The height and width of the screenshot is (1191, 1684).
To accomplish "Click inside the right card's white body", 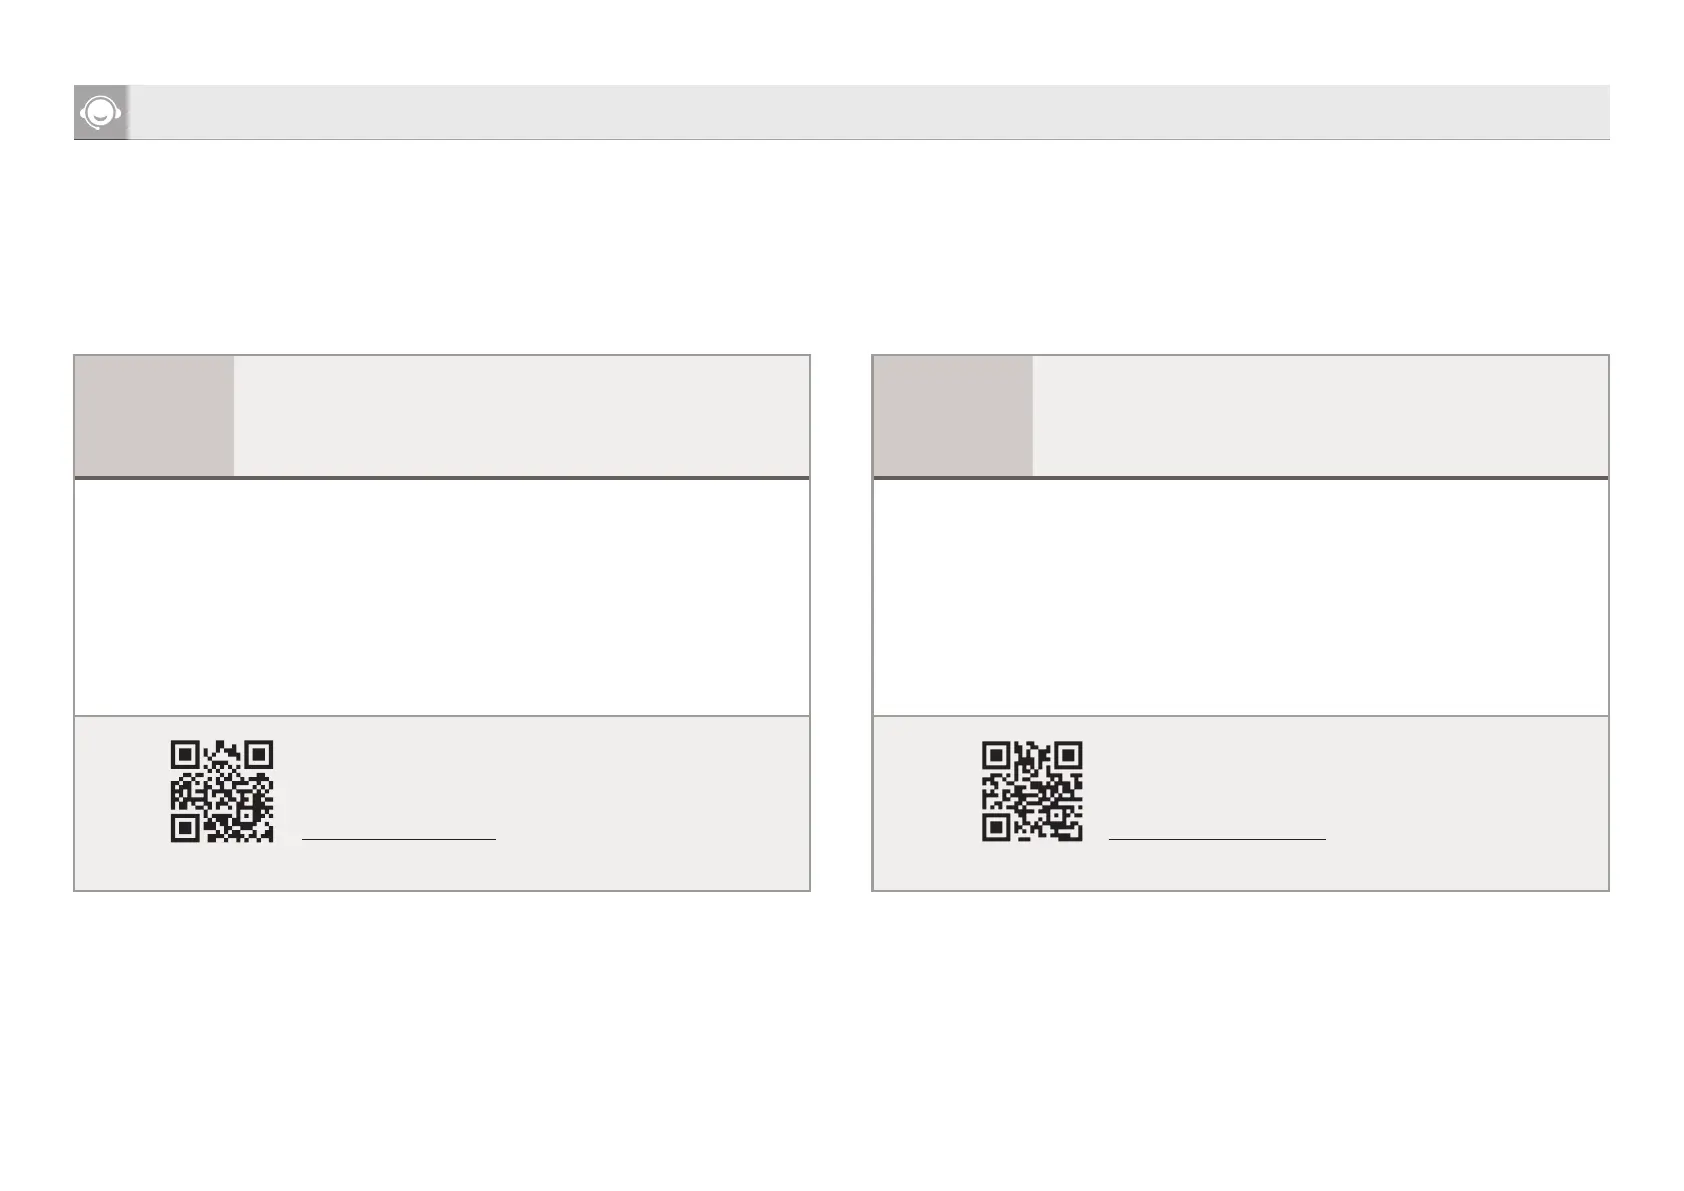I will point(1241,597).
